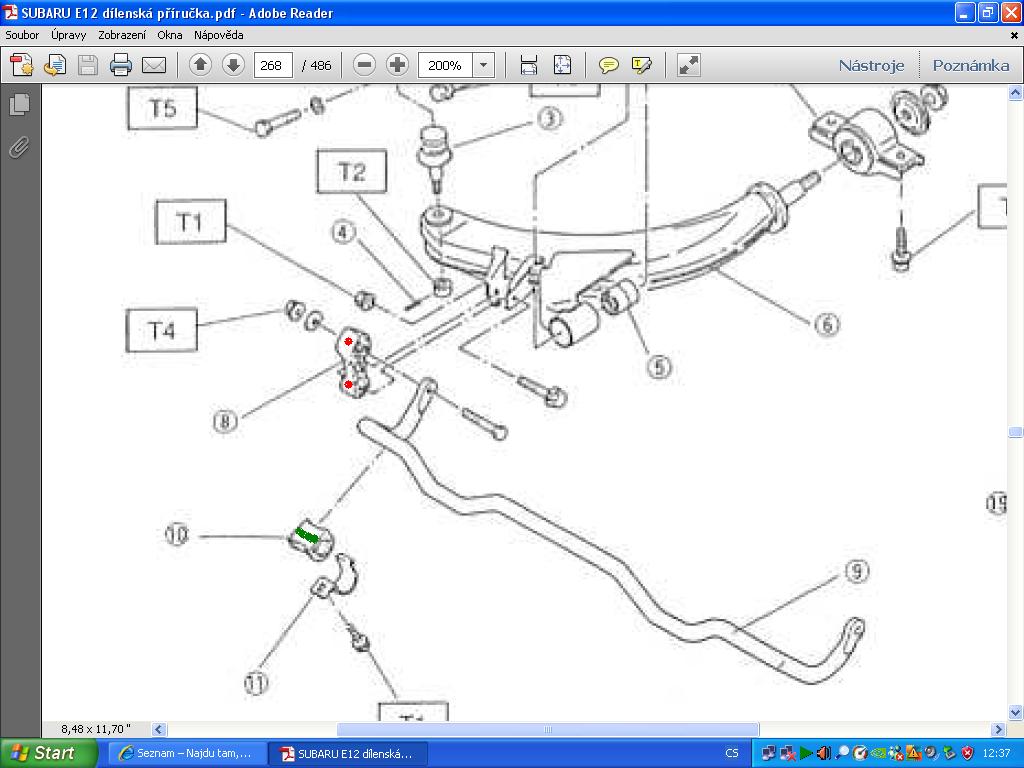The height and width of the screenshot is (768, 1024).
Task: Click the CS language indicator
Action: click(731, 753)
